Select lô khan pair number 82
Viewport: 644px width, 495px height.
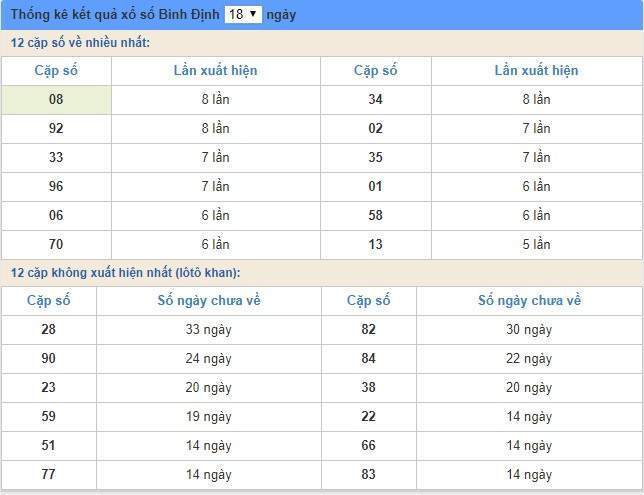click(x=368, y=329)
